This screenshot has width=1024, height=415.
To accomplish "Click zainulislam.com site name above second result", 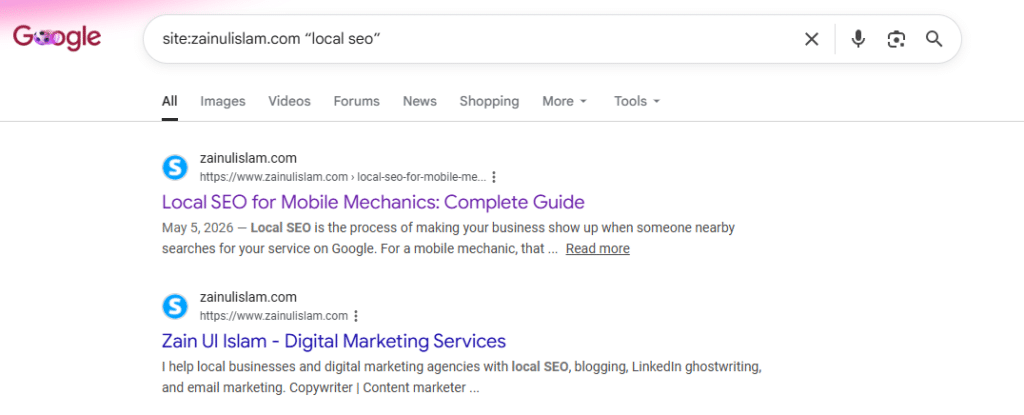I will [248, 297].
